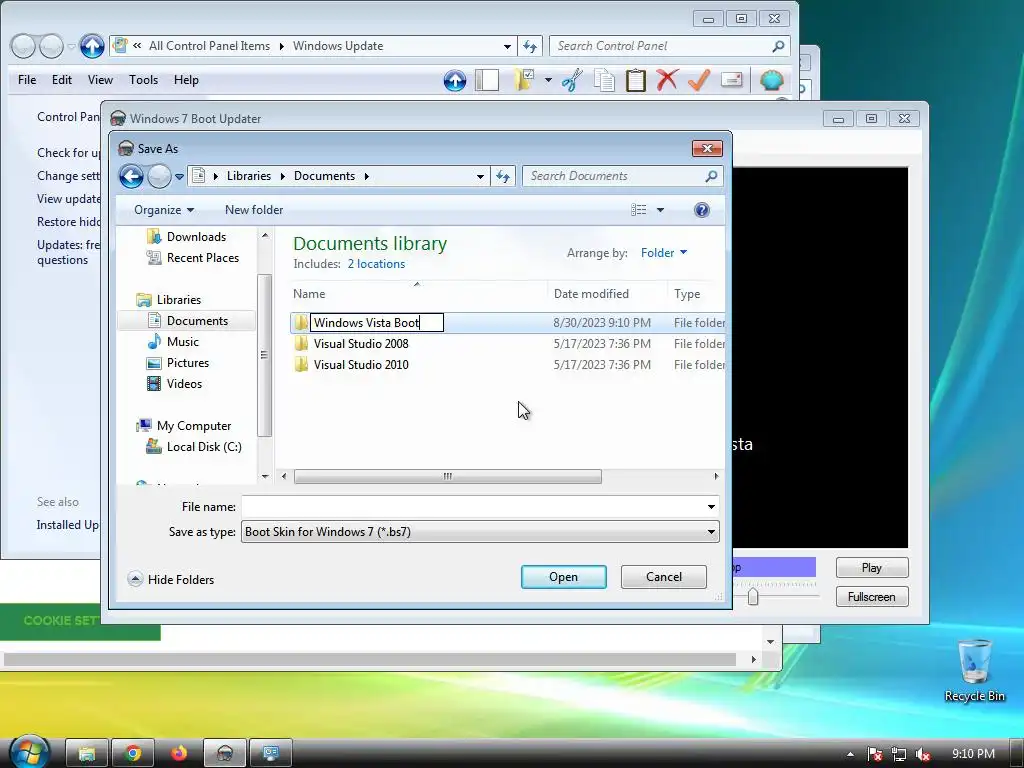Click the Back arrow in Save As dialog
The width and height of the screenshot is (1024, 768).
(131, 176)
